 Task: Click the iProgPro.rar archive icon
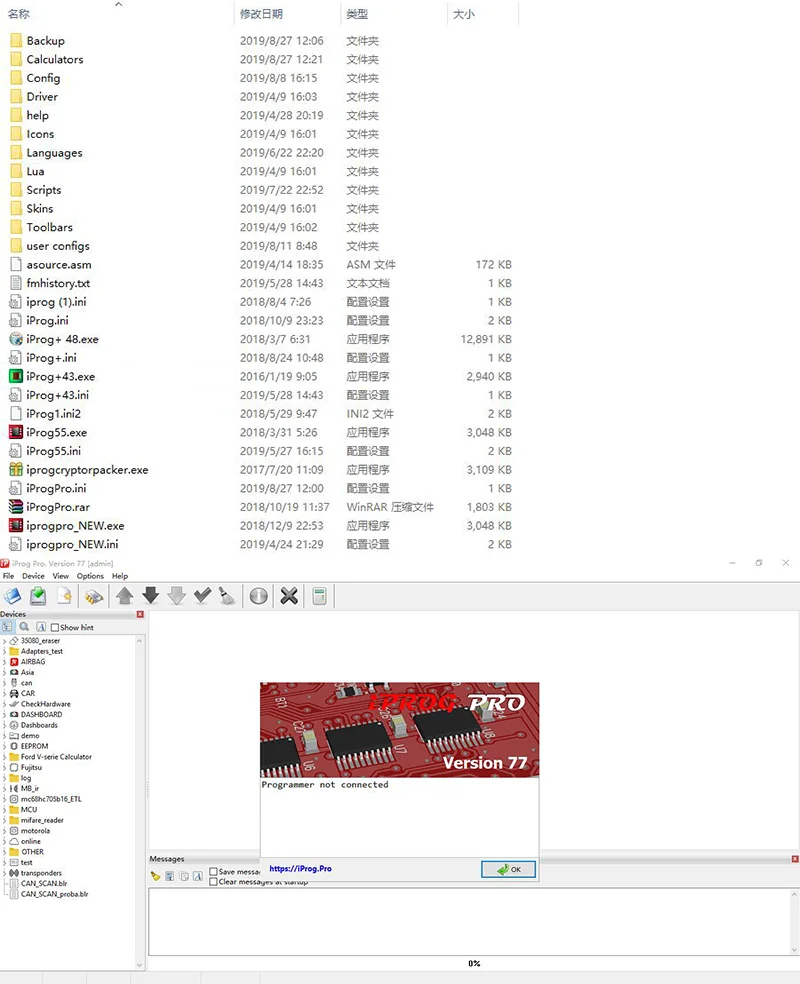pyautogui.click(x=16, y=506)
